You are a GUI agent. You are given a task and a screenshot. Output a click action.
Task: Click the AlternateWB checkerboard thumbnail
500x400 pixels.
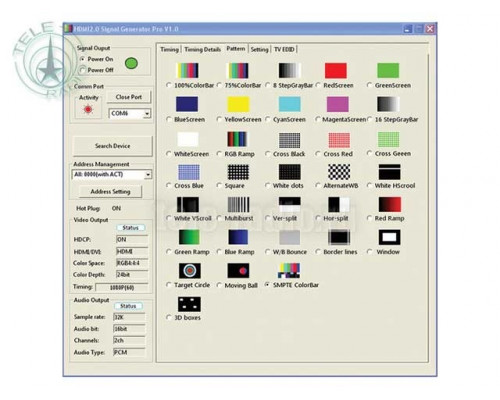point(339,172)
